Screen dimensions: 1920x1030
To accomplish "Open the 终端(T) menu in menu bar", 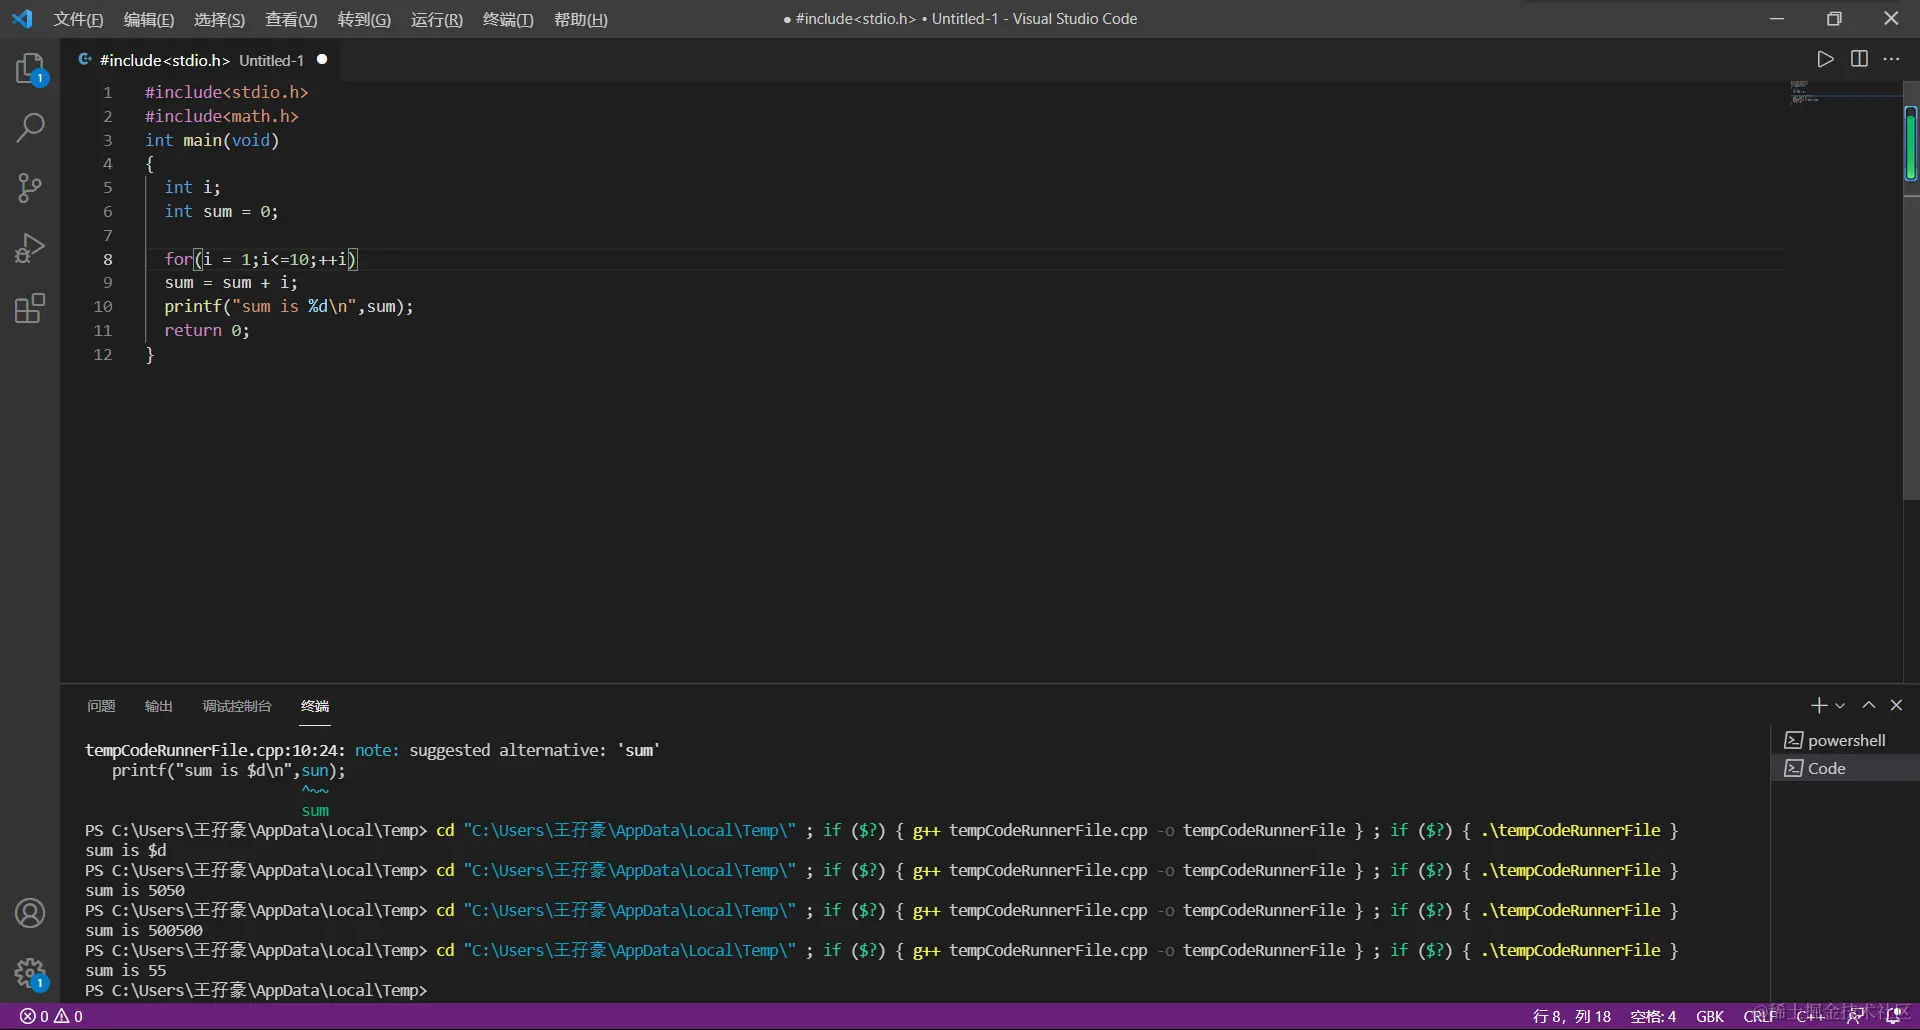I will (x=508, y=19).
